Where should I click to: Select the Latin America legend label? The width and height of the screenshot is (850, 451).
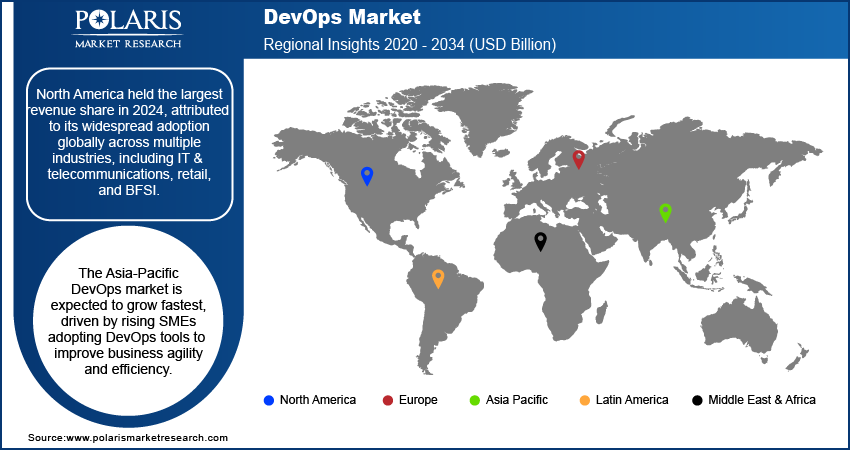tap(631, 400)
